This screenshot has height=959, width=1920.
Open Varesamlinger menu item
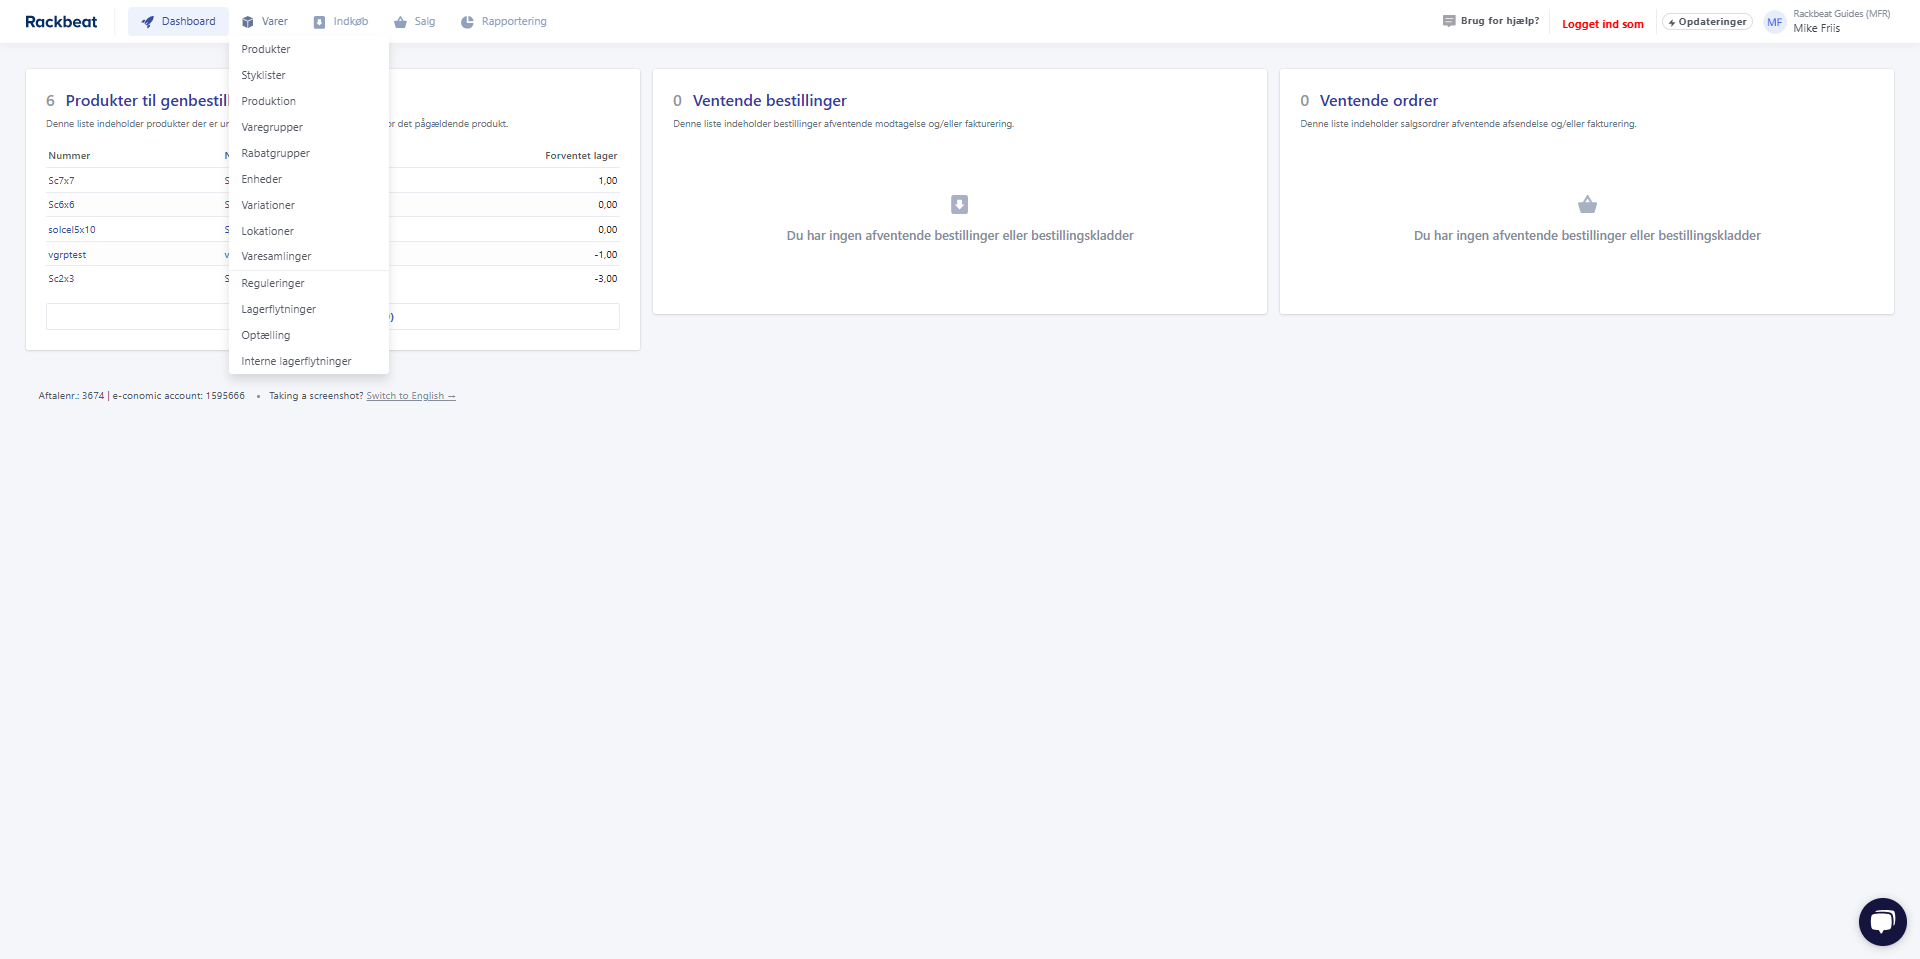coord(309,256)
